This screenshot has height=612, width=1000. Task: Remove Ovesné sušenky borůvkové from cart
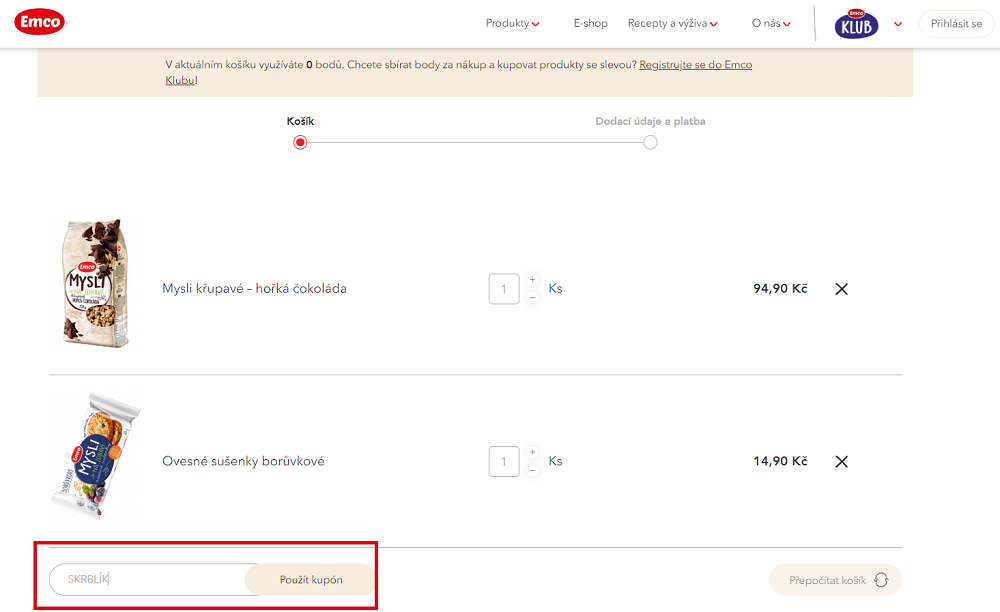coord(841,462)
